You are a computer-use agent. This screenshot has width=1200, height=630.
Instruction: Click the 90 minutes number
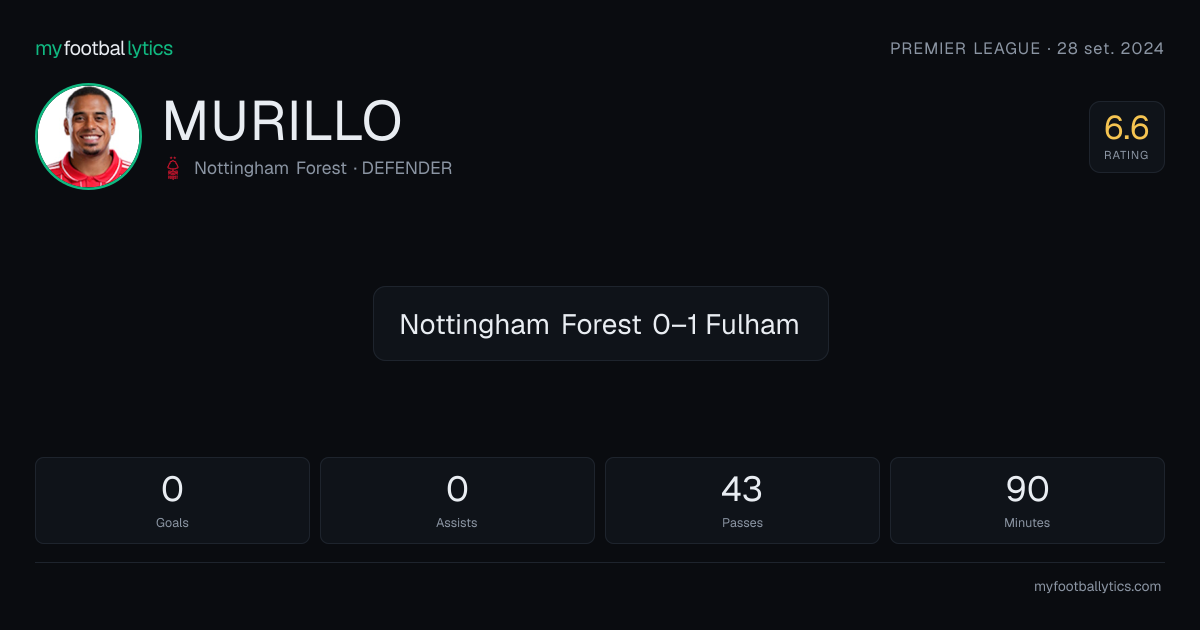pyautogui.click(x=1027, y=489)
